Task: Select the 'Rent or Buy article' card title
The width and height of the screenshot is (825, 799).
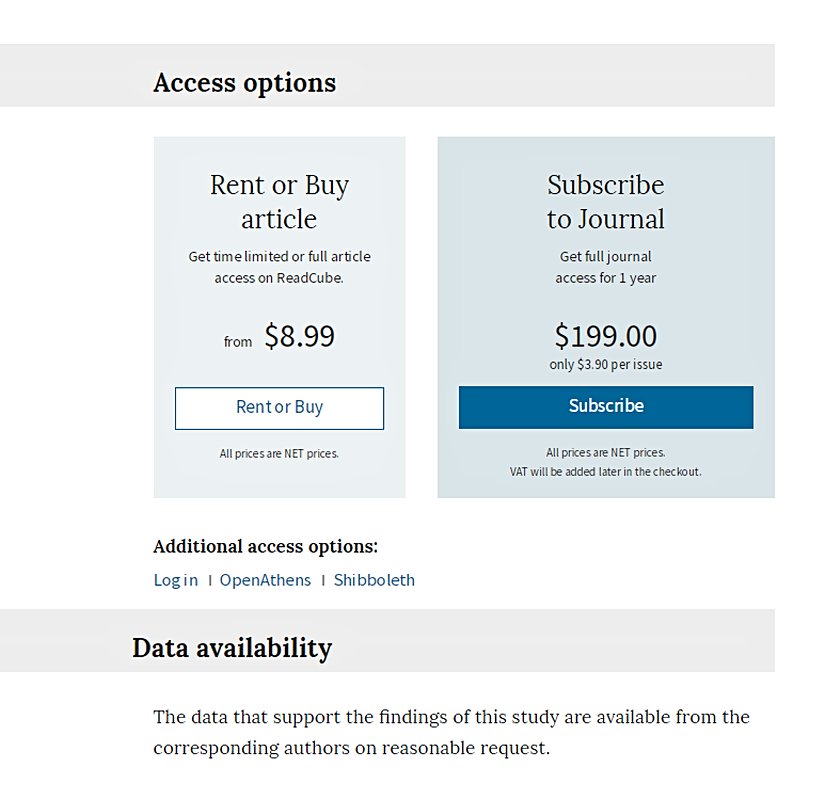Action: pyautogui.click(x=279, y=202)
